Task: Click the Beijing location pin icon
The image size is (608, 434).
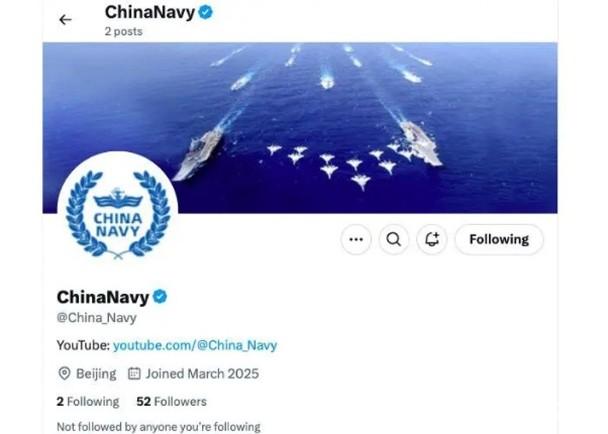Action: pos(64,373)
